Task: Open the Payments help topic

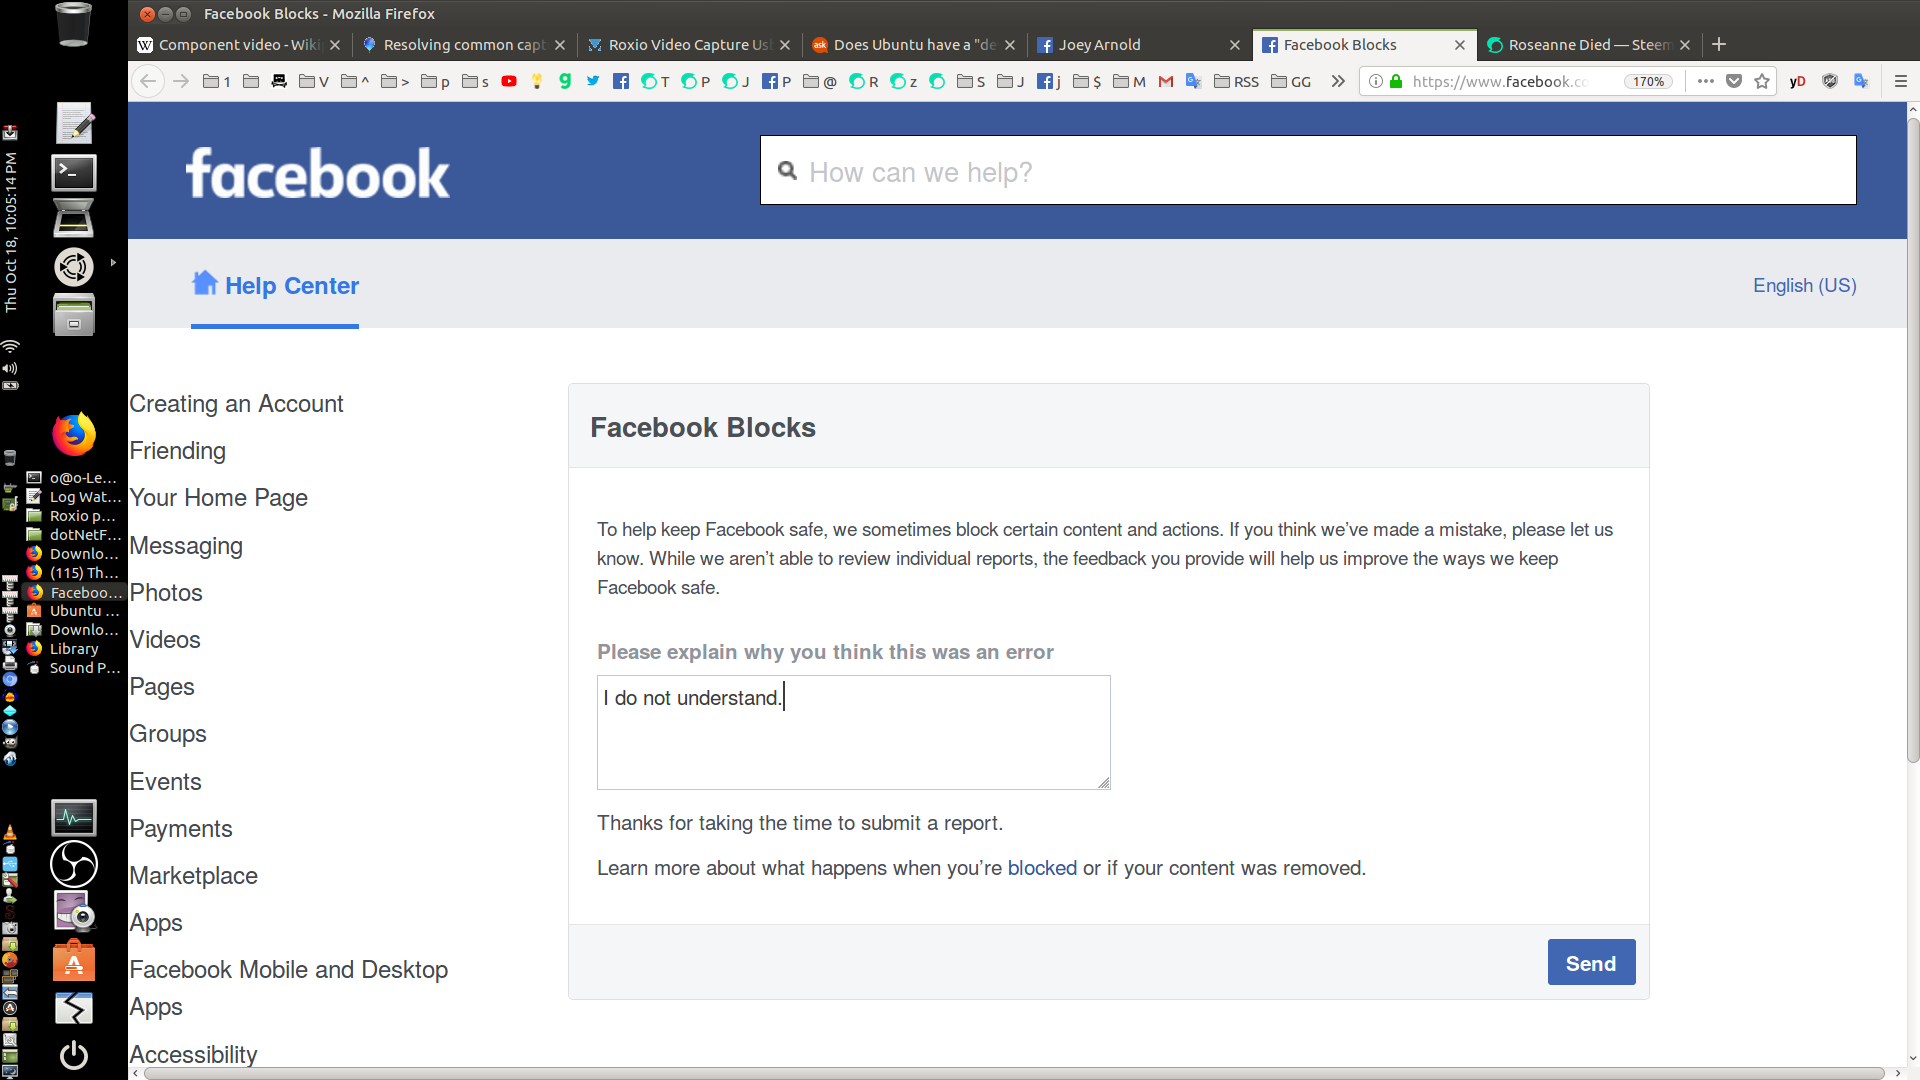Action: (x=180, y=829)
